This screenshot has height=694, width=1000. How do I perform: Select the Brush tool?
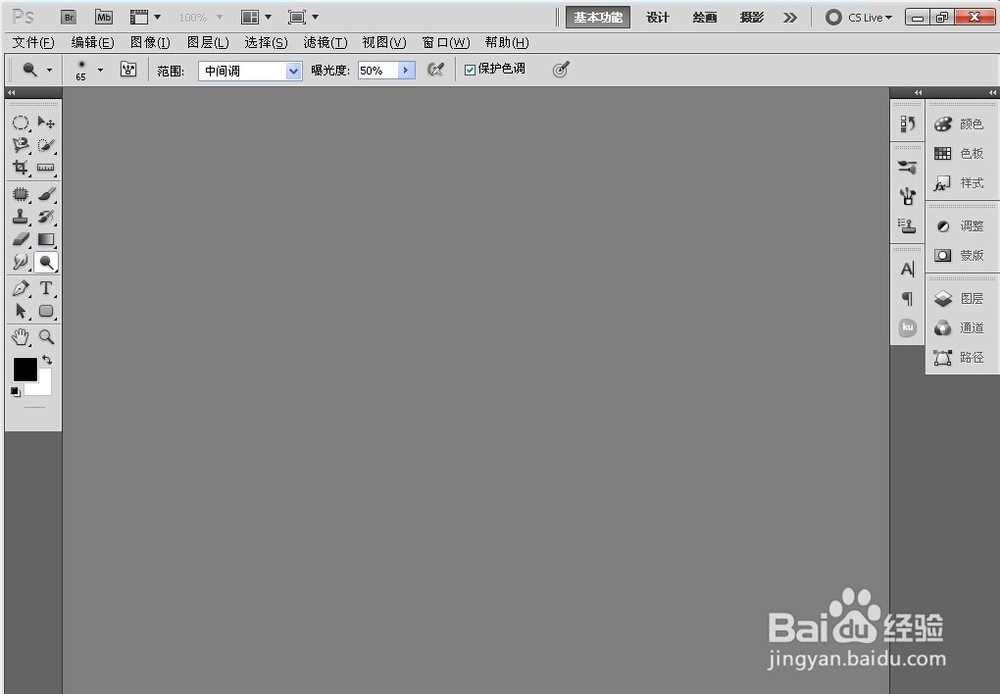(x=46, y=194)
